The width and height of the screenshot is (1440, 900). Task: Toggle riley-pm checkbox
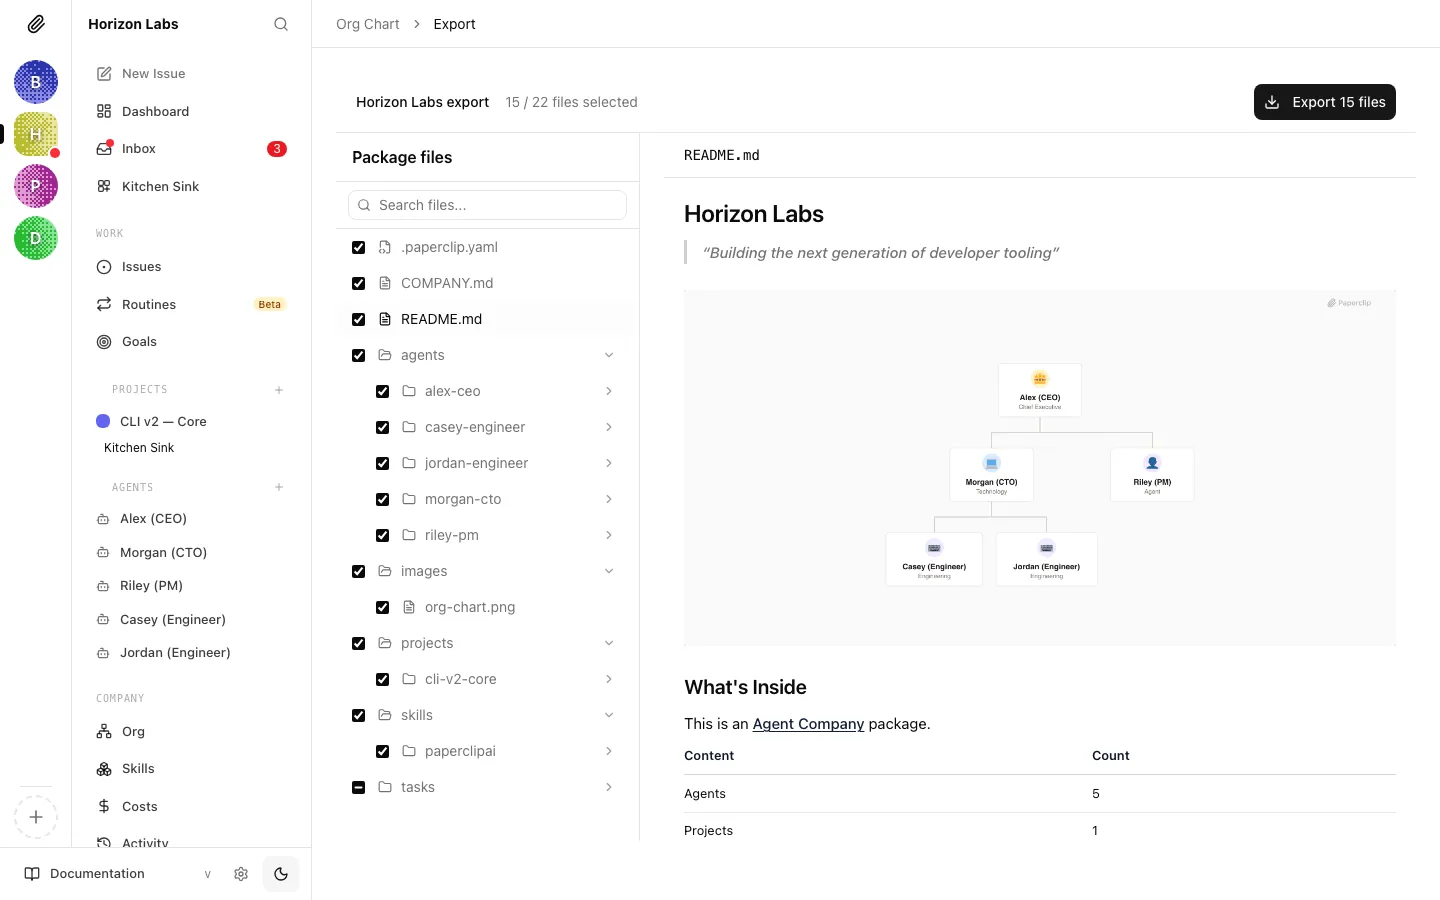382,535
